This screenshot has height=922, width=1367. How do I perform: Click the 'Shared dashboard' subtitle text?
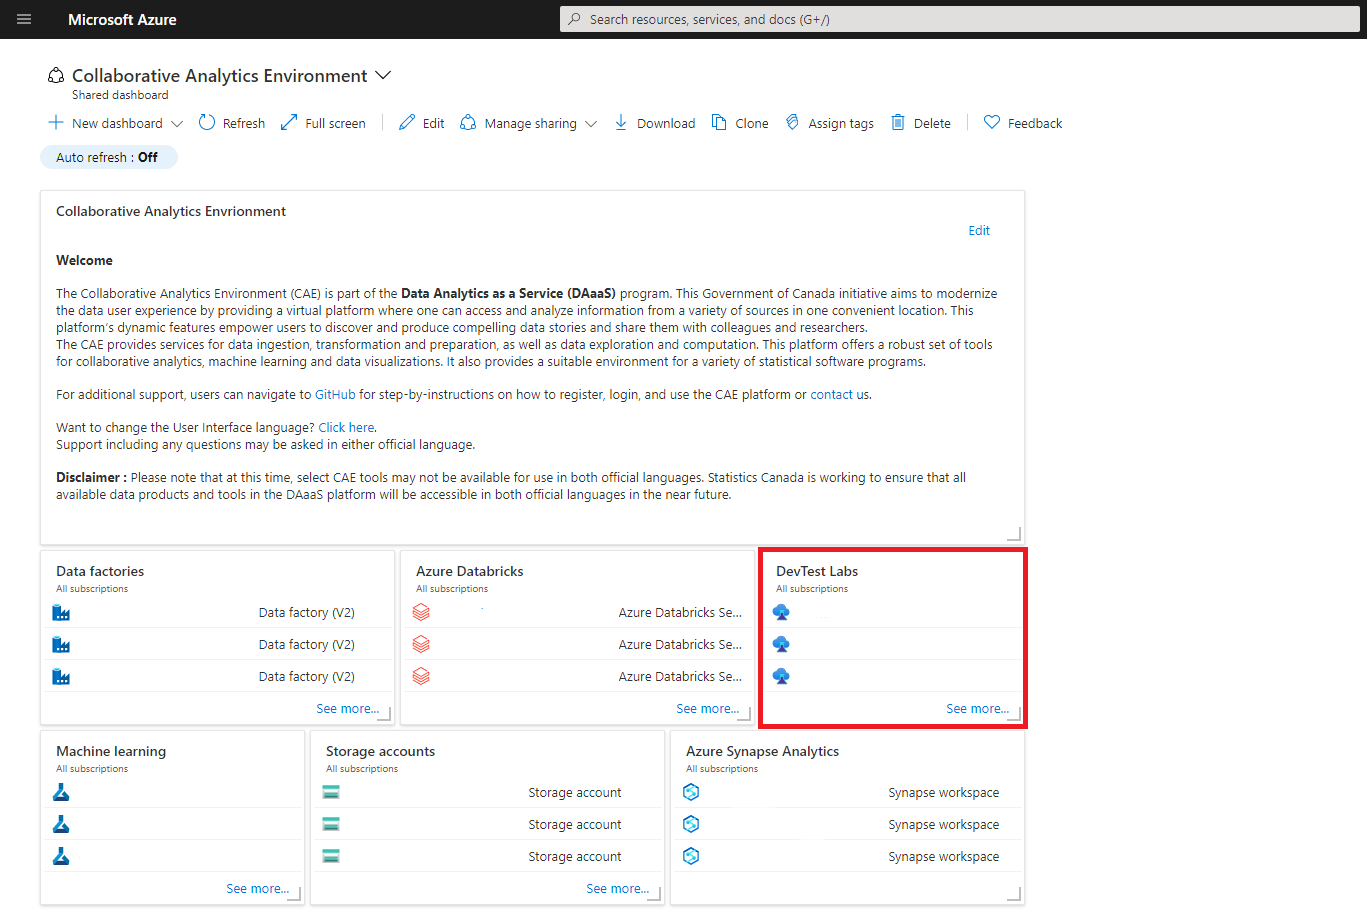tap(120, 95)
